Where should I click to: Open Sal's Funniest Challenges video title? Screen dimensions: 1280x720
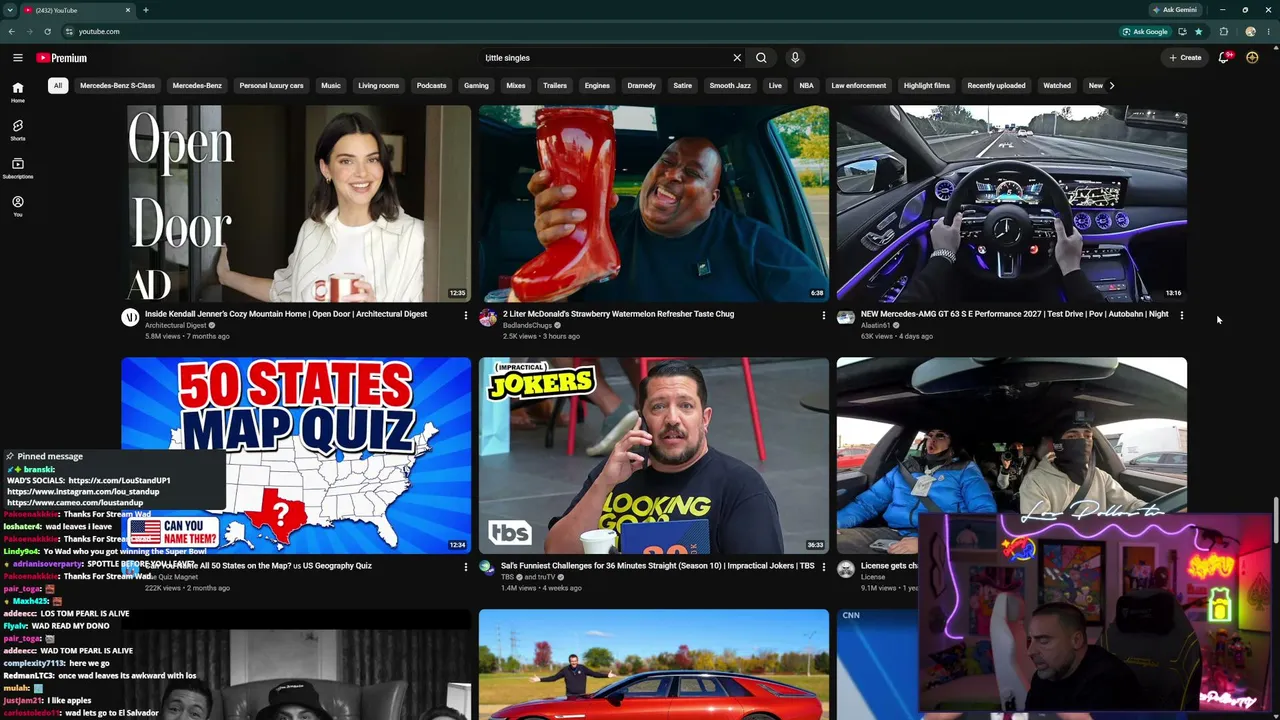click(x=657, y=566)
